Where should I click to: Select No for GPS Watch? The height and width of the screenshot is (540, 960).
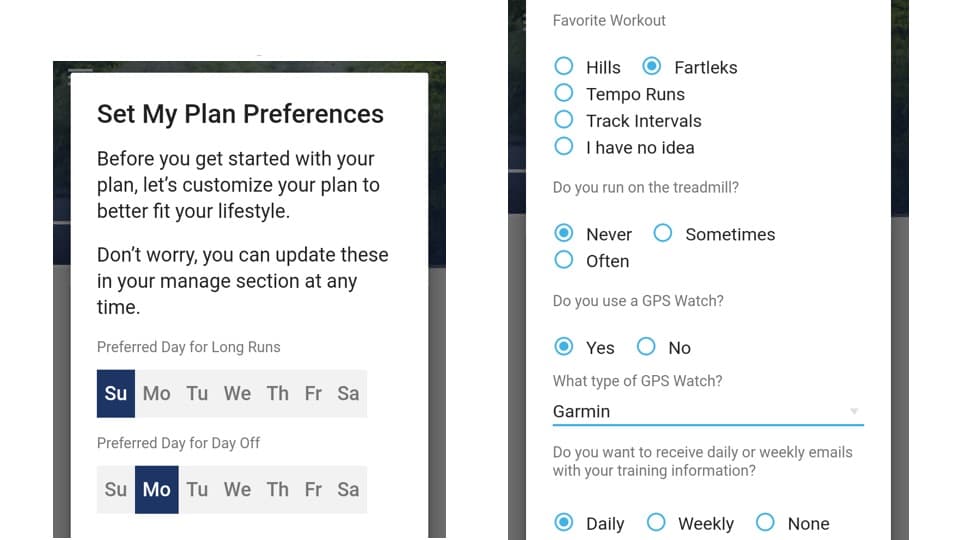(646, 347)
